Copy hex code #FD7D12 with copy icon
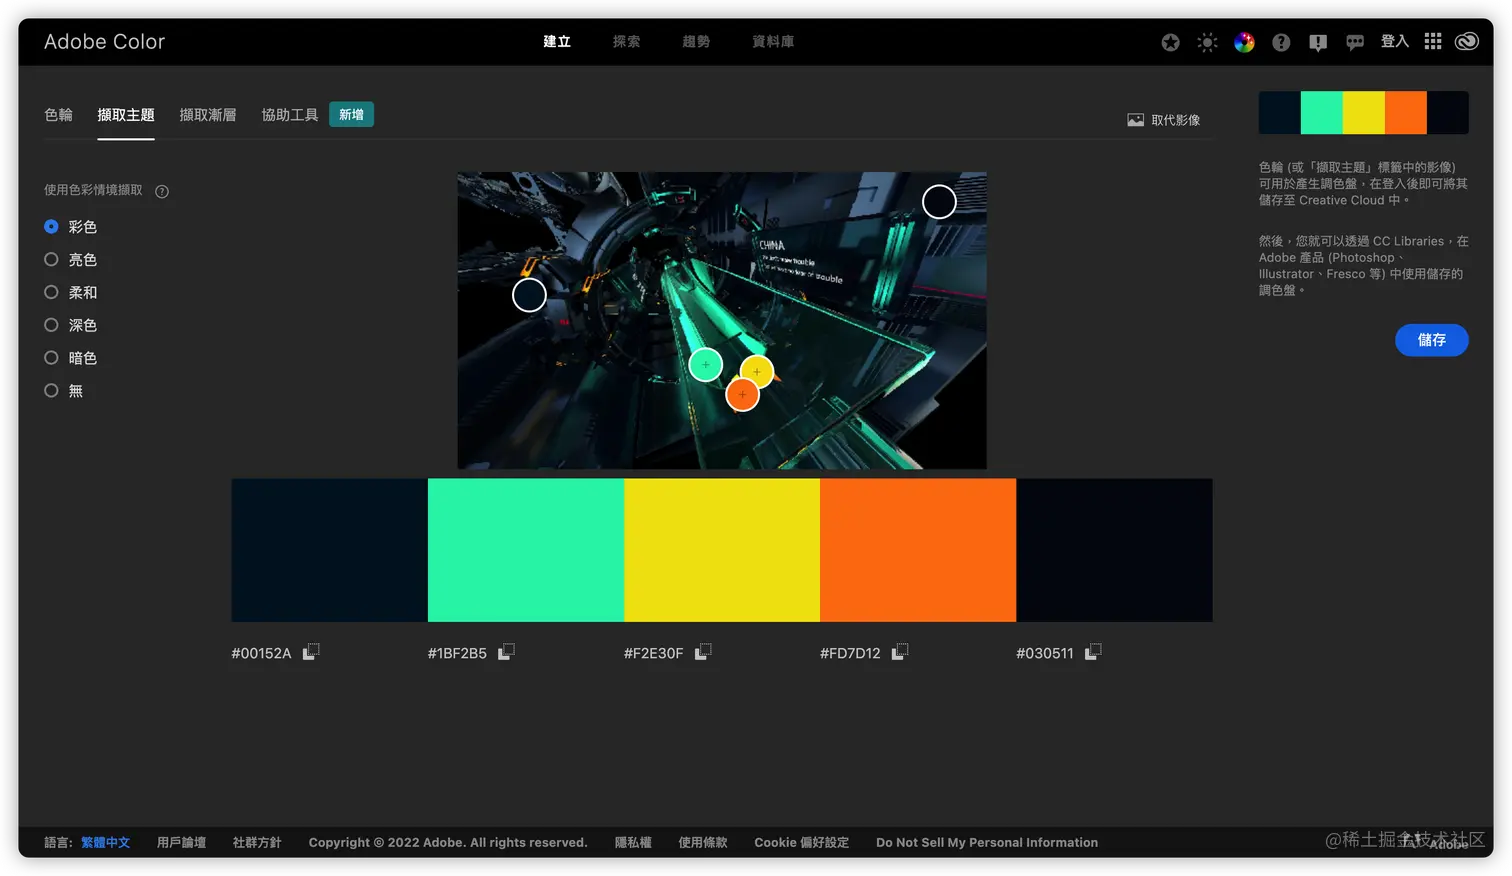 tap(900, 651)
